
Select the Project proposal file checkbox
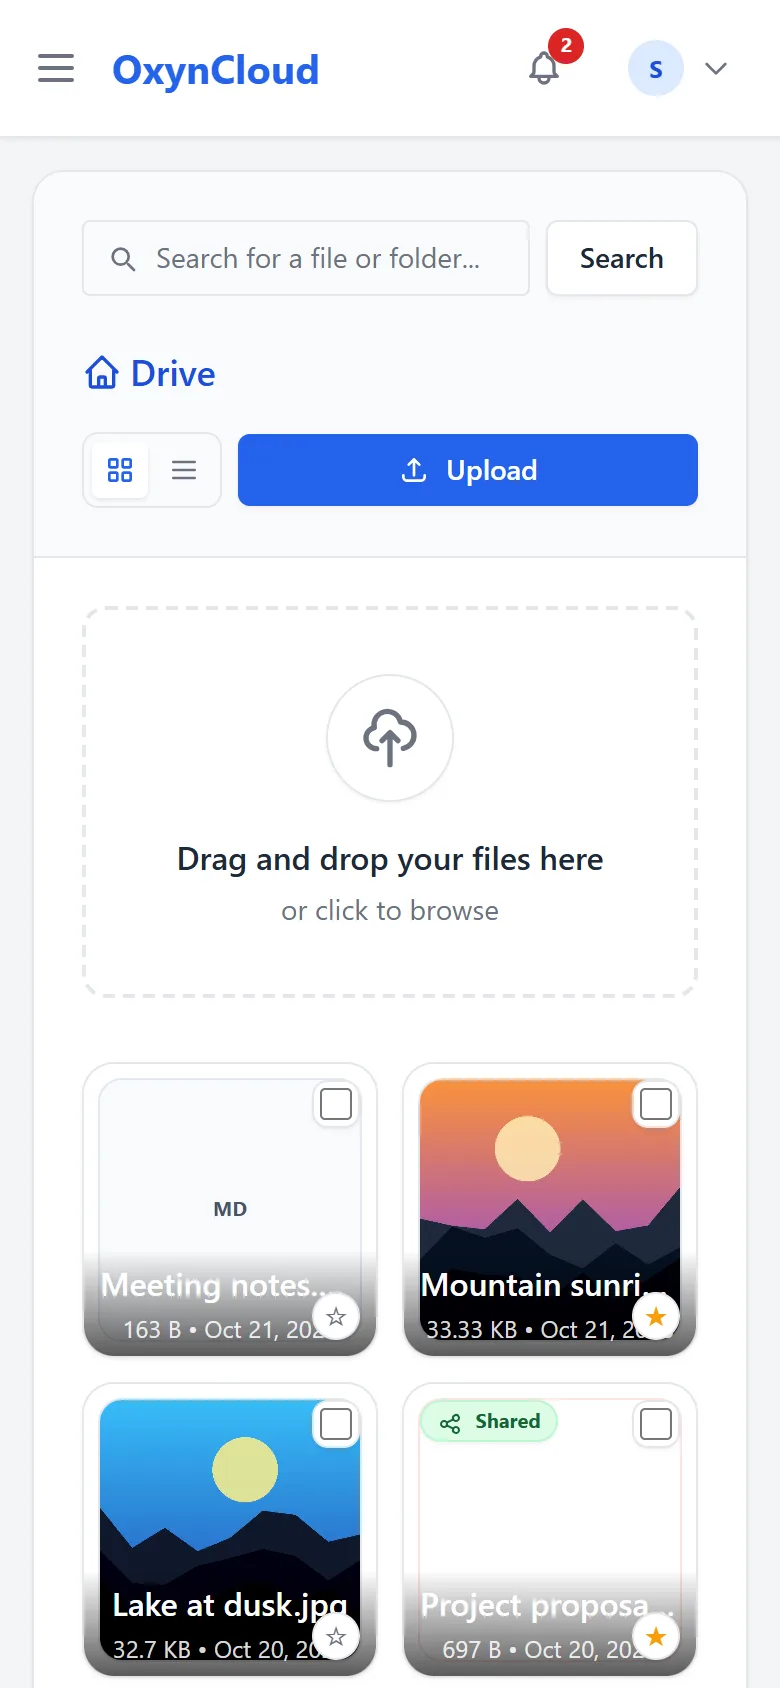coord(656,1424)
